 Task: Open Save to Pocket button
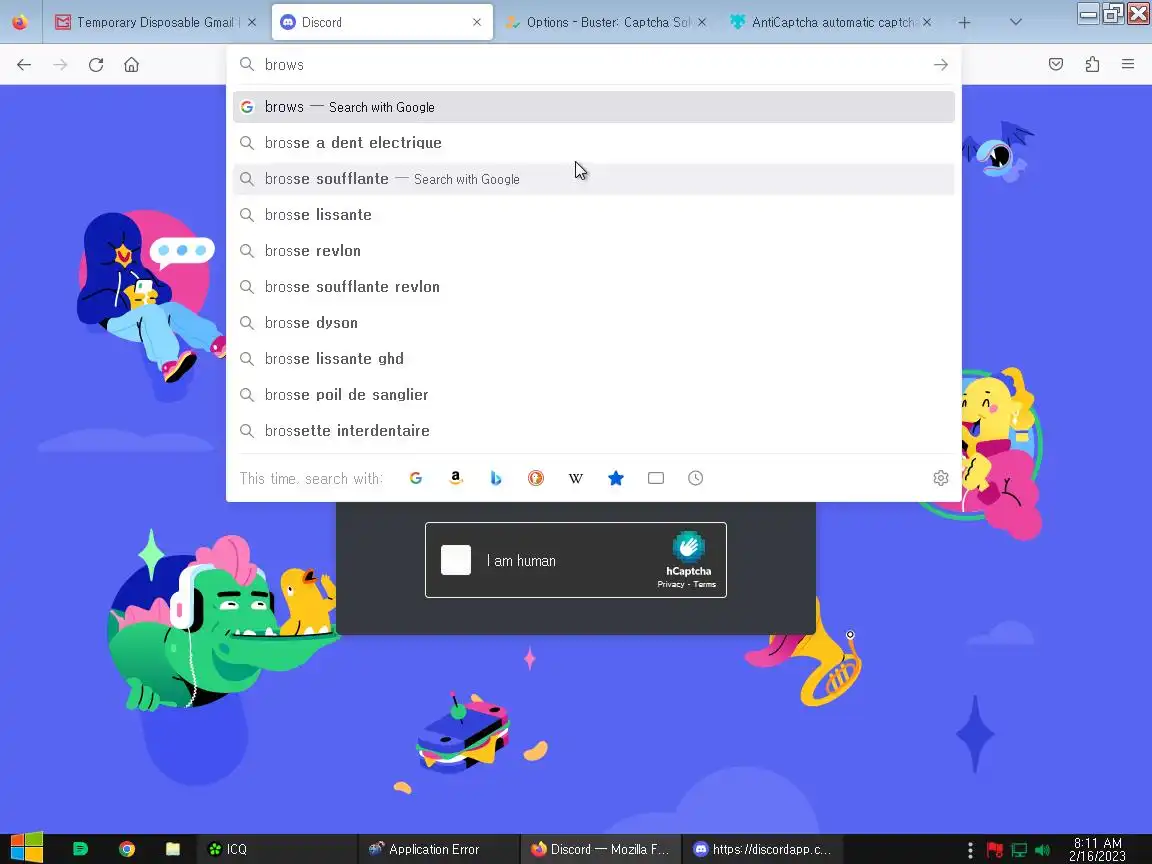tap(1056, 65)
